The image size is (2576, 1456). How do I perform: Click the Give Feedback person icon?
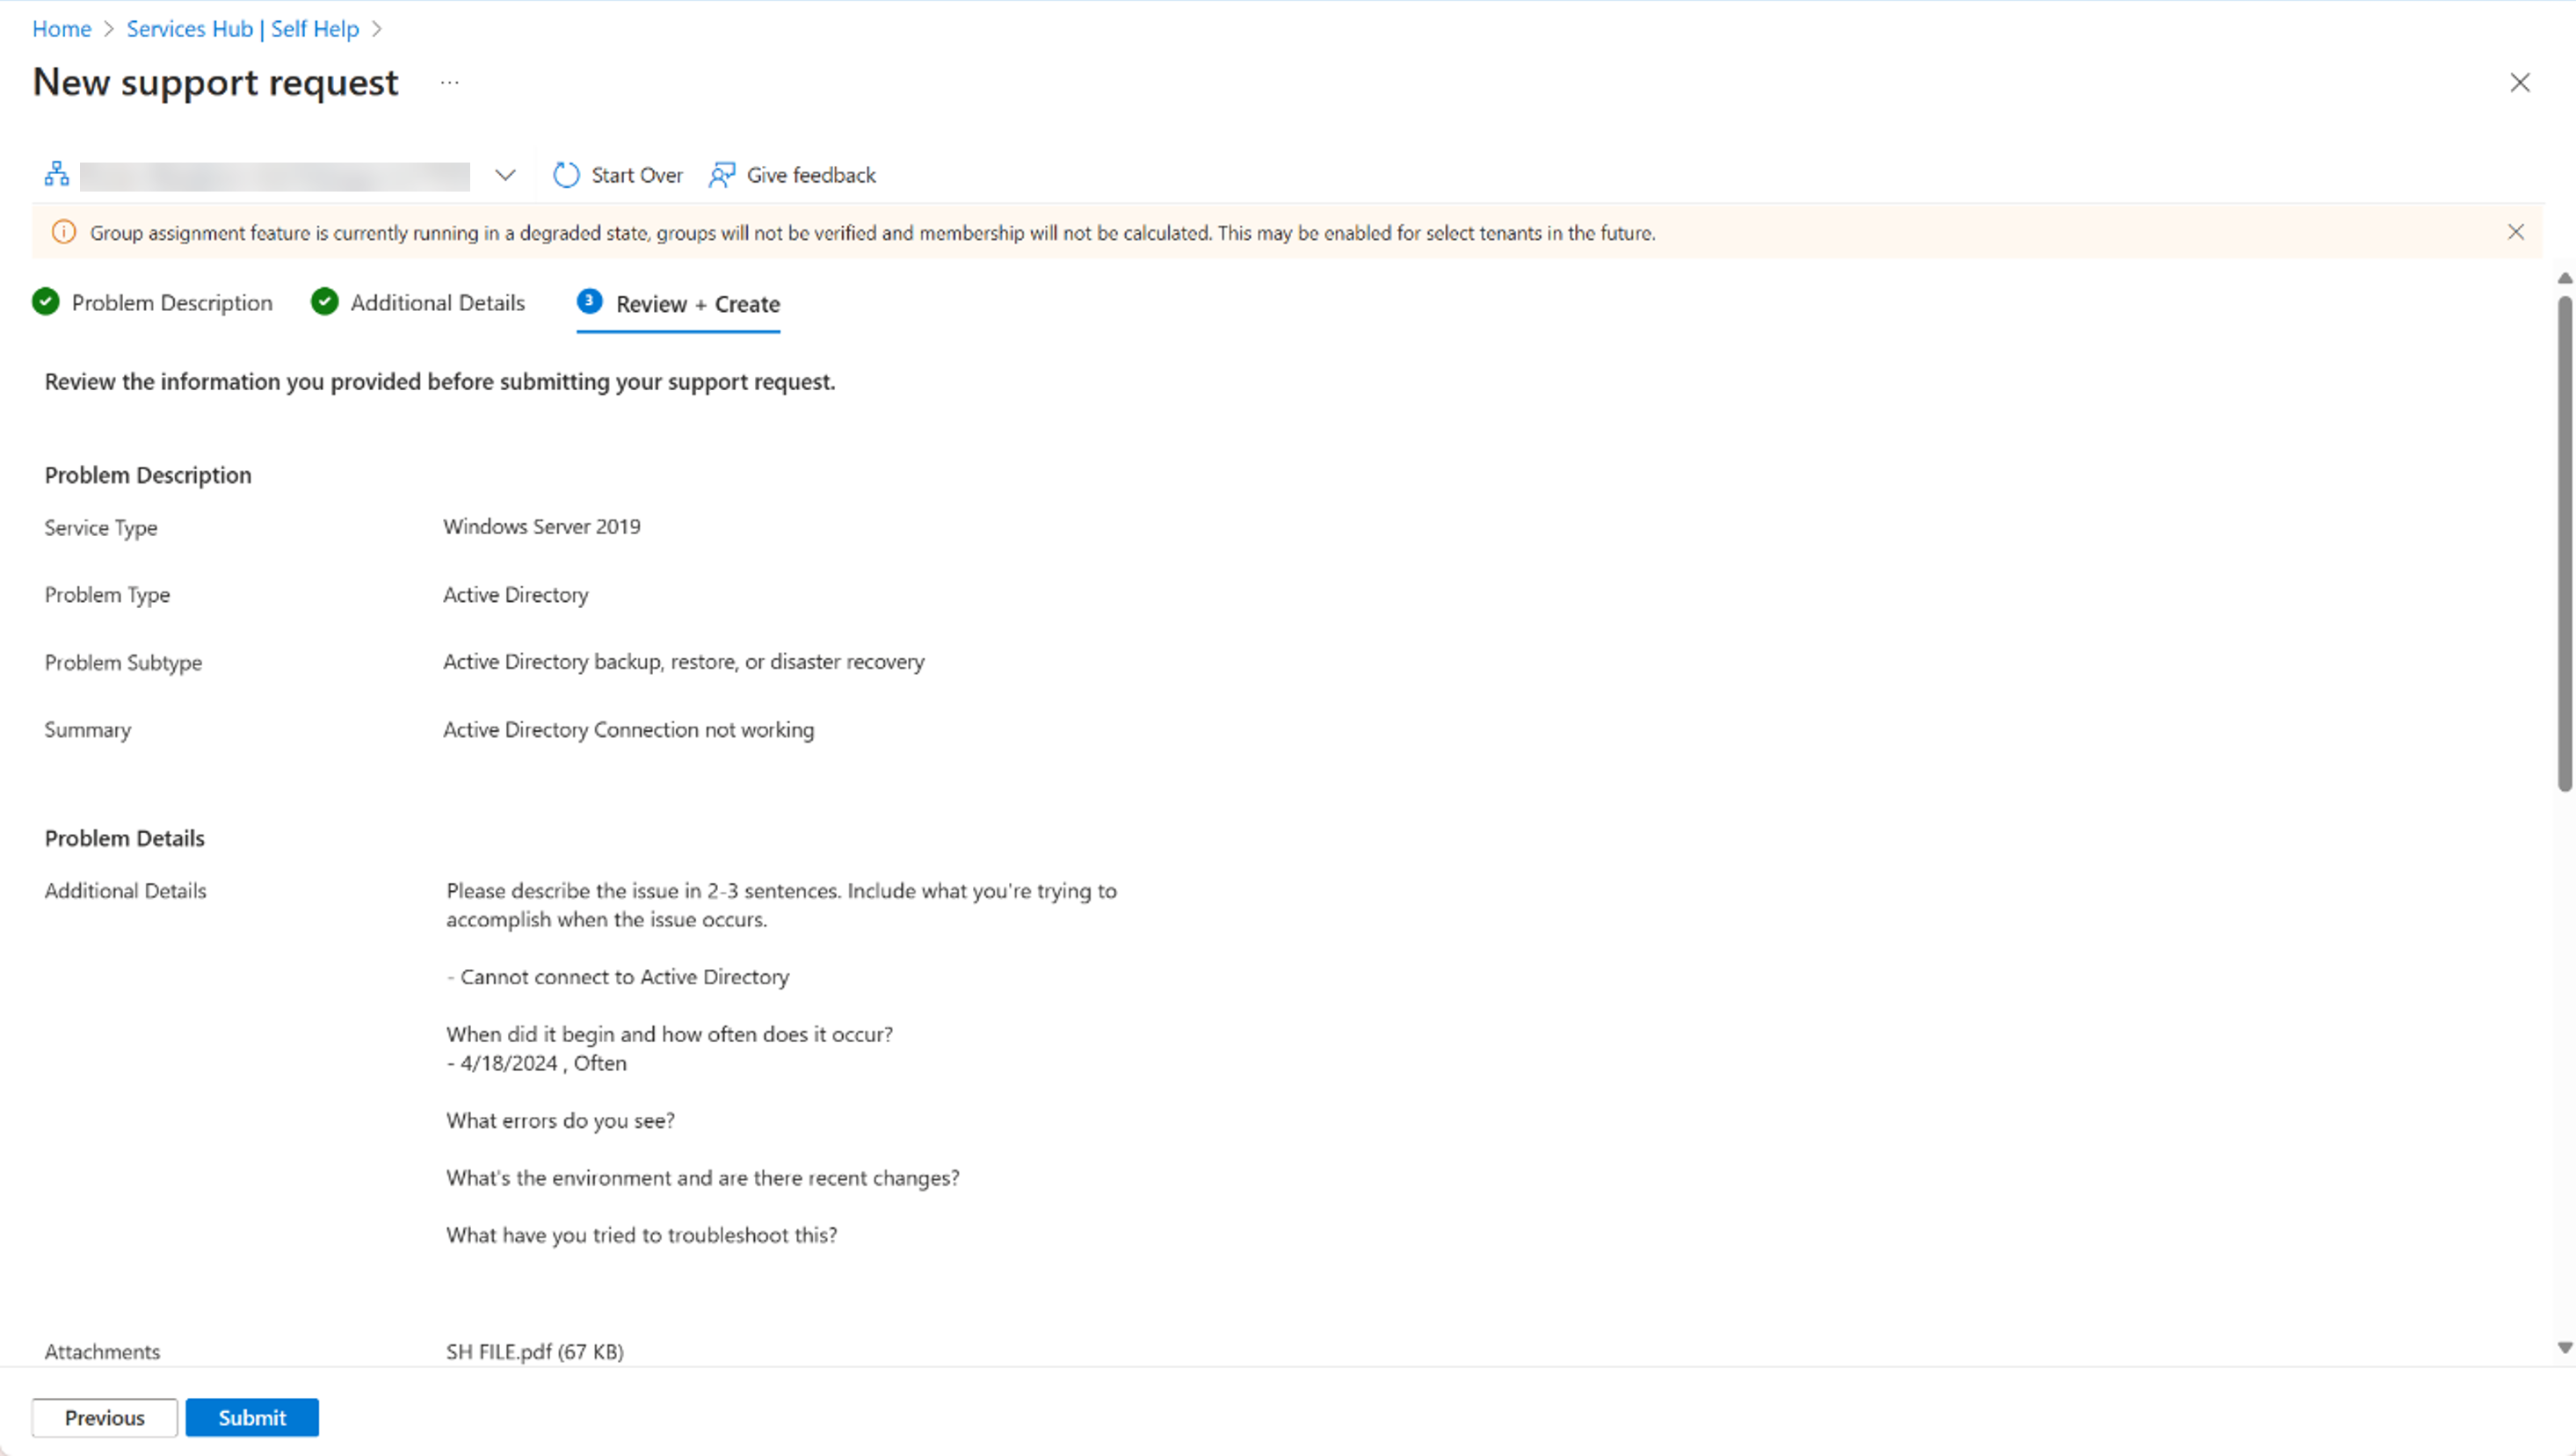click(x=722, y=173)
